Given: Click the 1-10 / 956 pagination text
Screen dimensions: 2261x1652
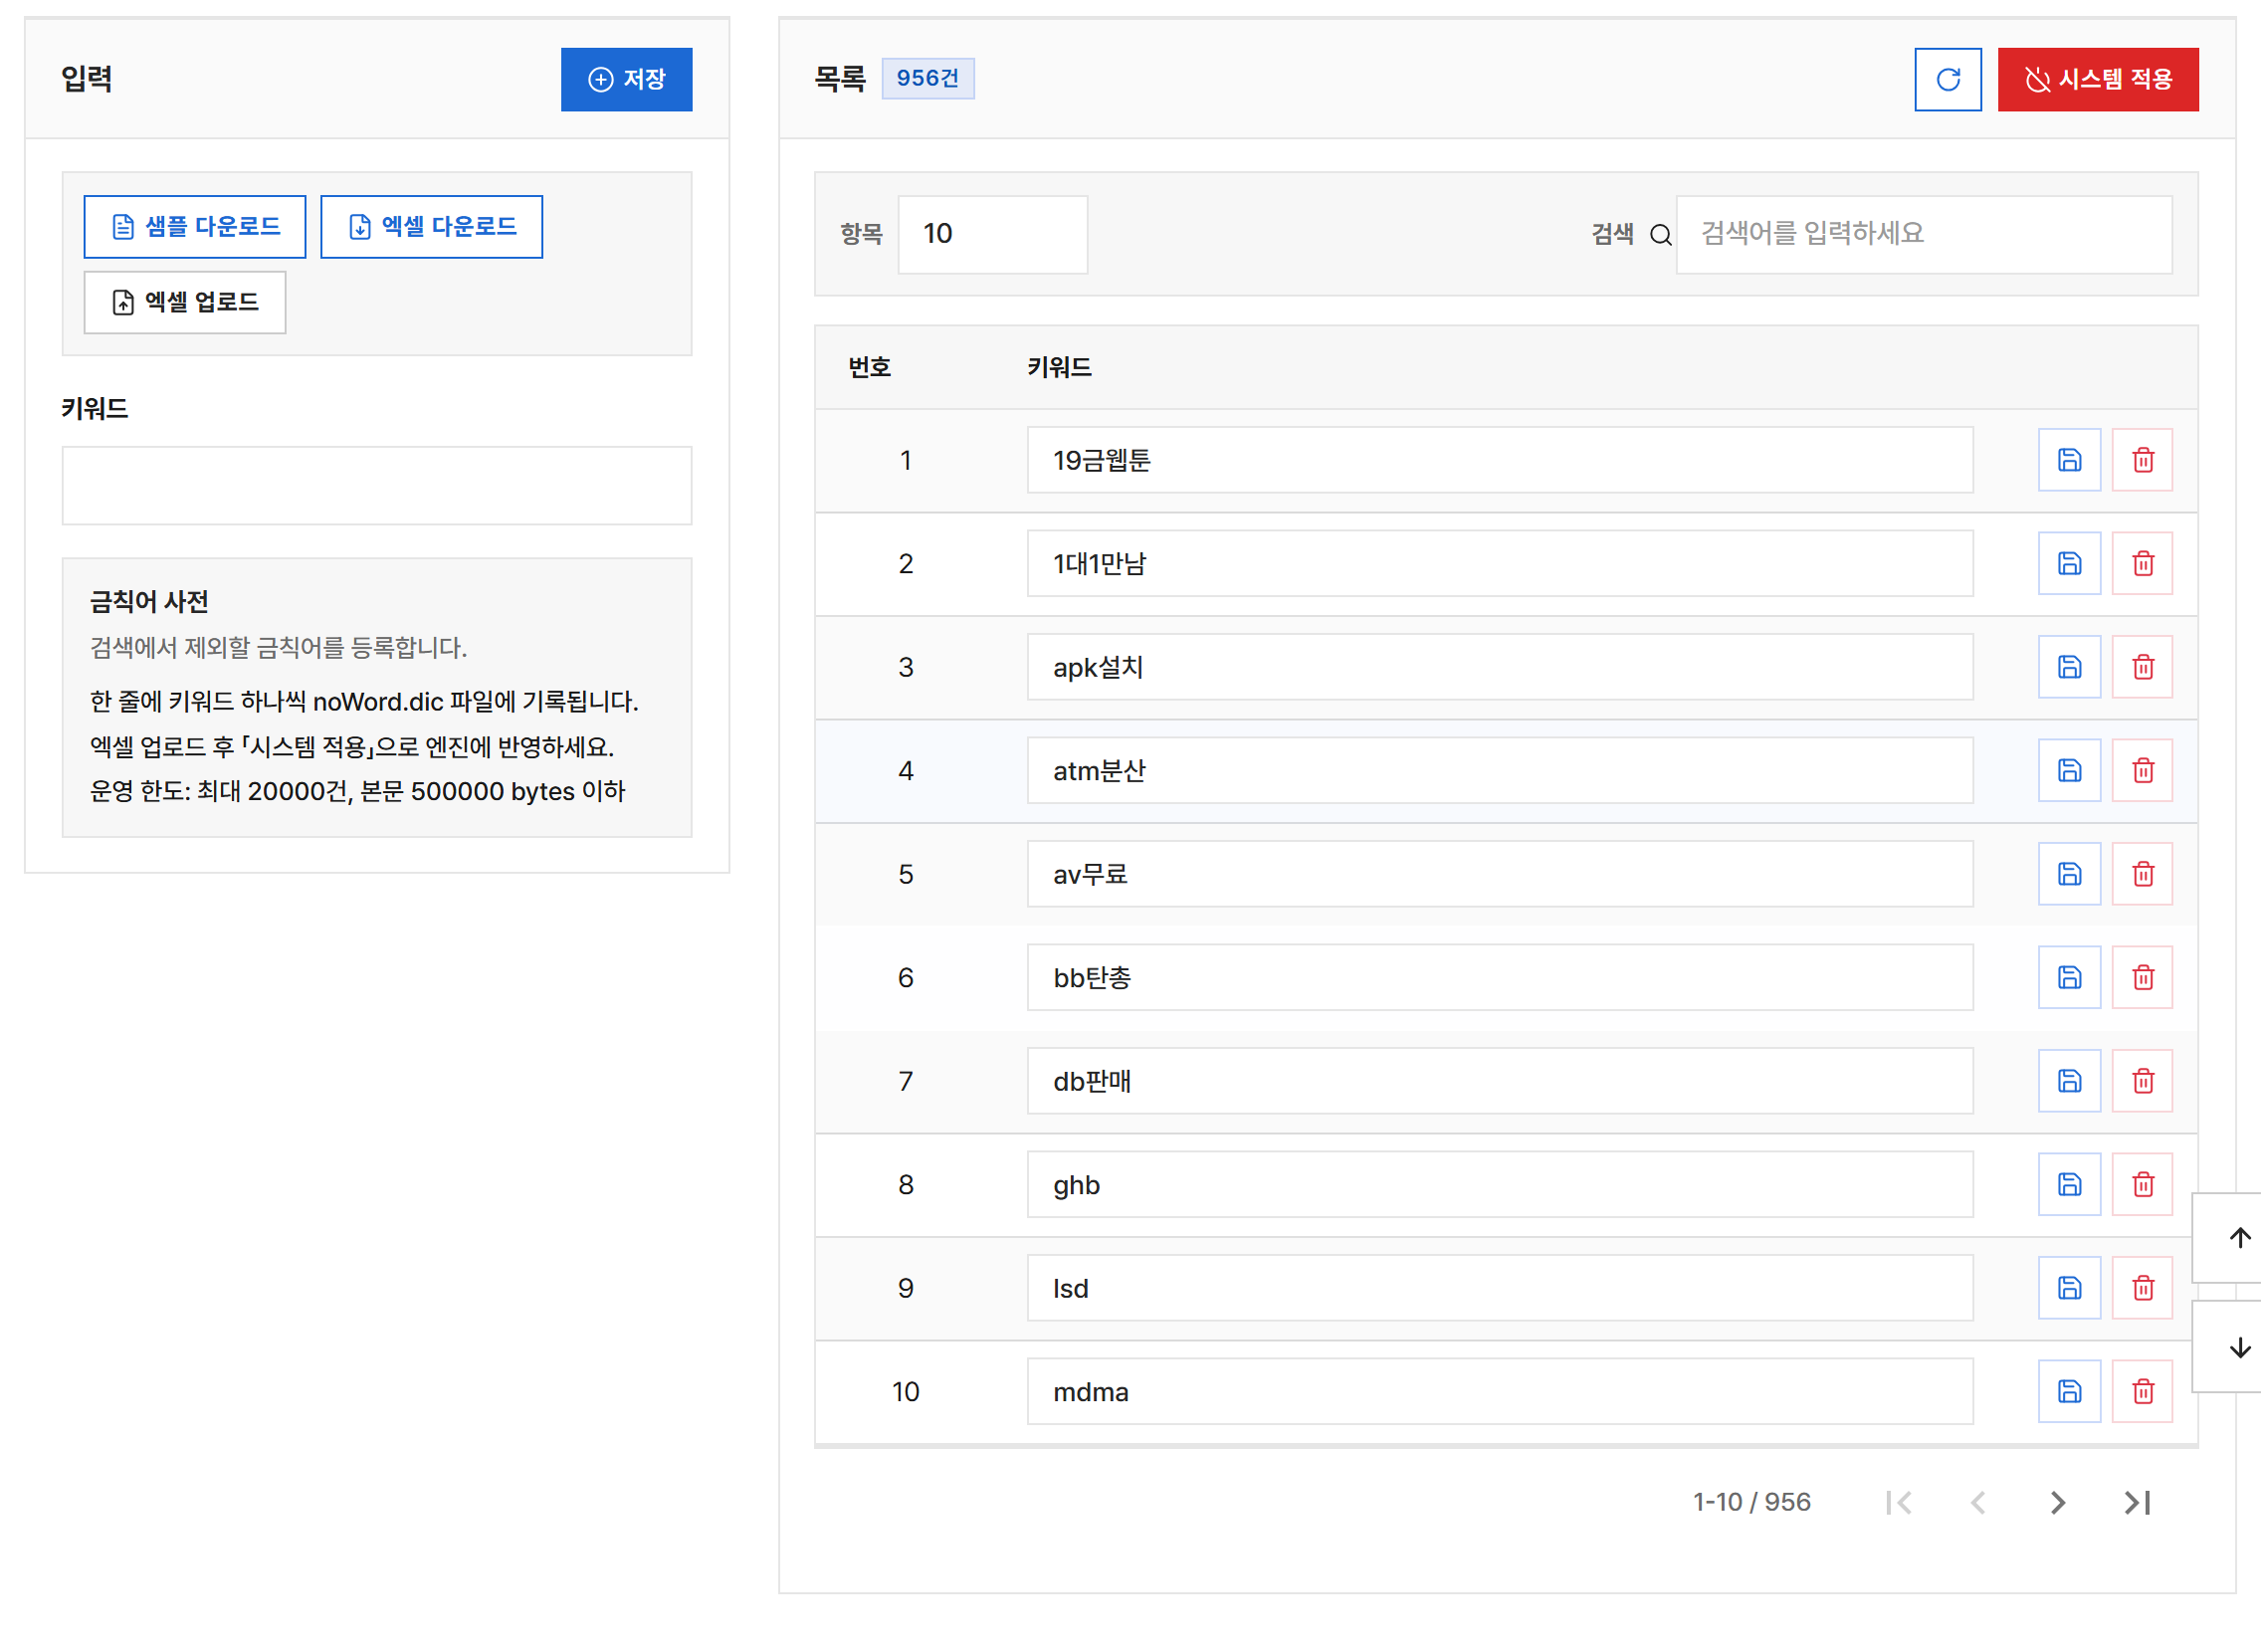Looking at the screenshot, I should (x=1751, y=1503).
